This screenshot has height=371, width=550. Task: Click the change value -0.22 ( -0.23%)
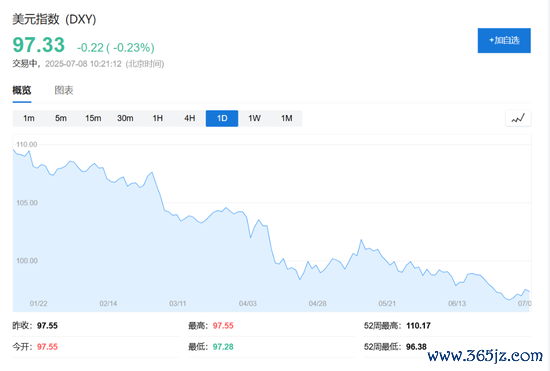(116, 47)
